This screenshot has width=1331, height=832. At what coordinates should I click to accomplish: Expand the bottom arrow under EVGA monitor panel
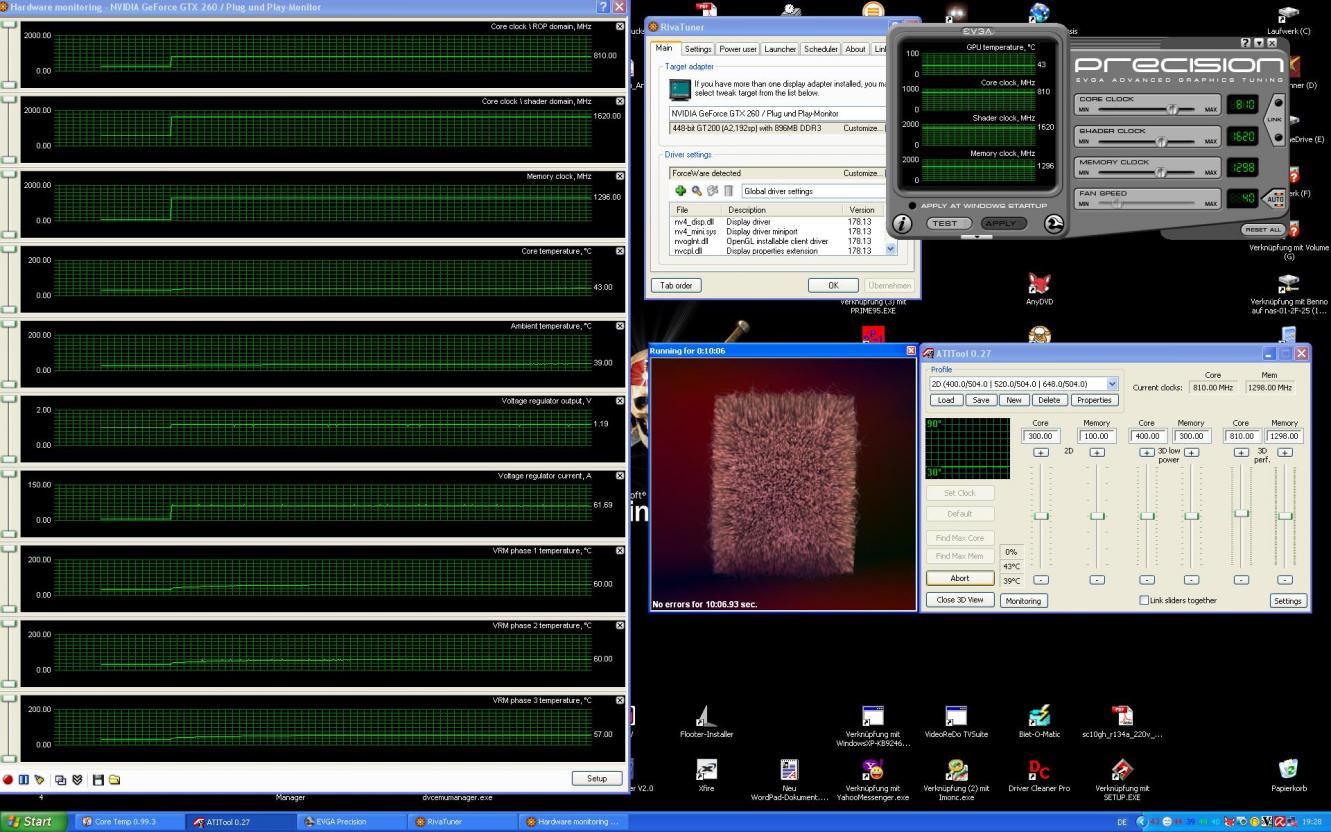(976, 237)
